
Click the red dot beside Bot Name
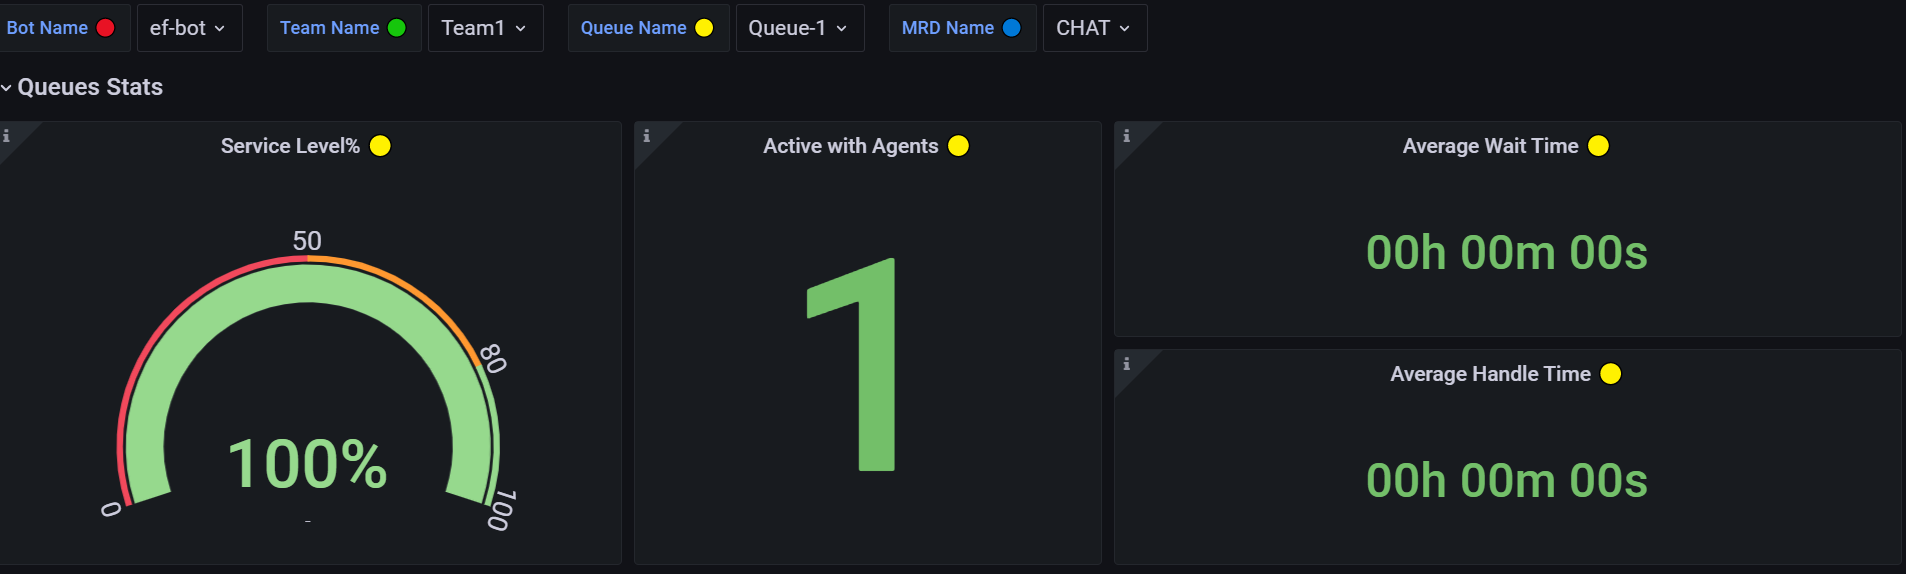(x=105, y=28)
